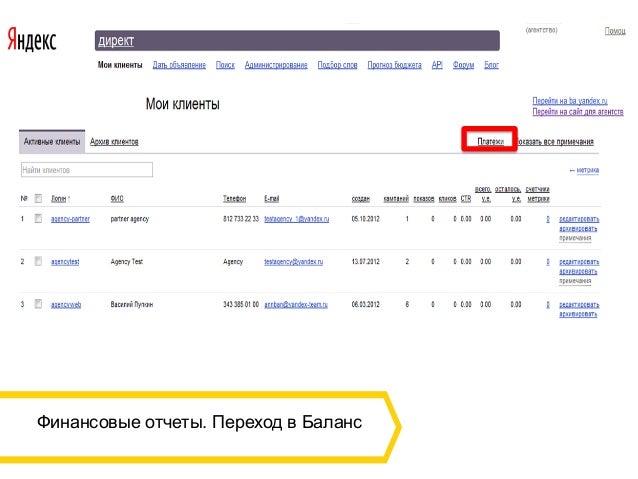Click the phone number 343 385 01 00

(241, 304)
